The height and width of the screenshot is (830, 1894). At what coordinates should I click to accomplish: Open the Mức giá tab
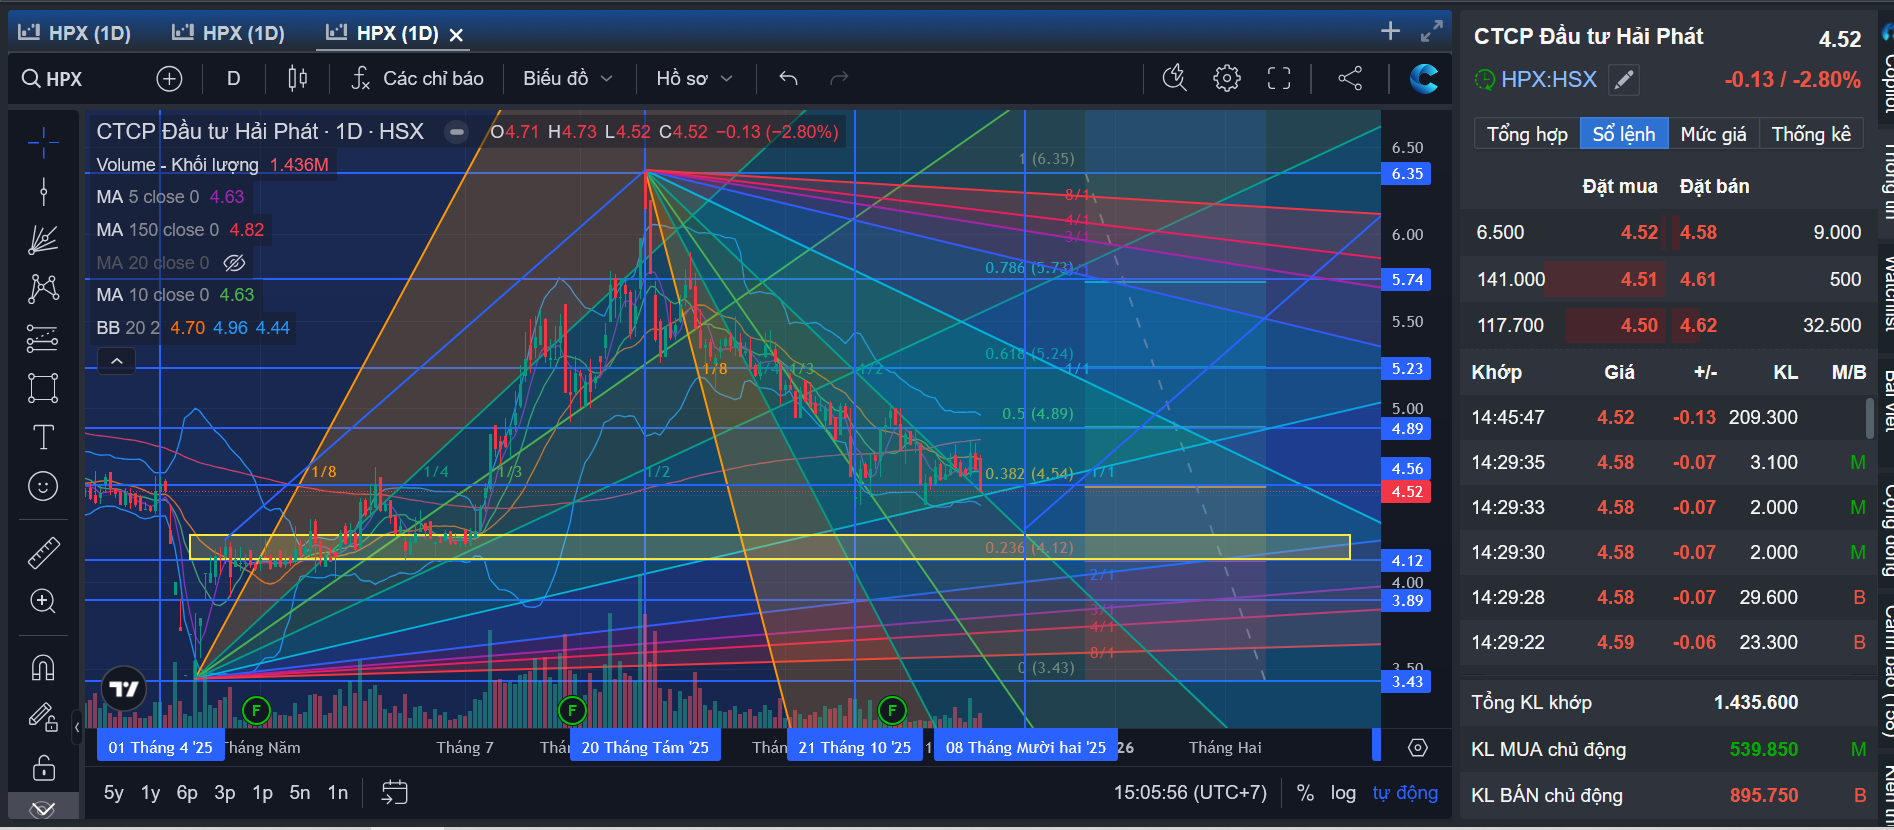click(1713, 134)
